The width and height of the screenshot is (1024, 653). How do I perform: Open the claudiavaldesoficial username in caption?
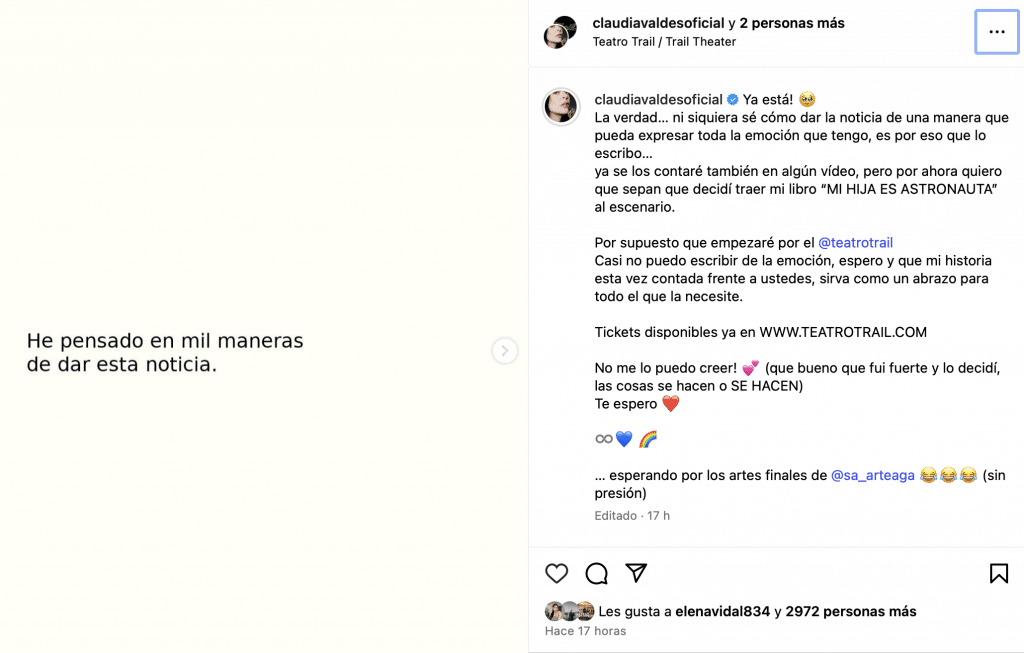(x=658, y=99)
